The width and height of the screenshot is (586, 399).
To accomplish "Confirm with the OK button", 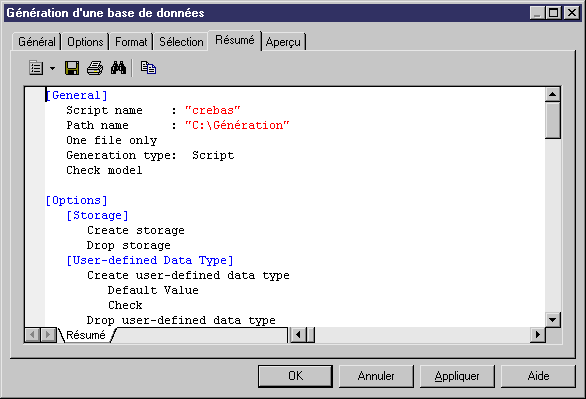I will point(295,376).
